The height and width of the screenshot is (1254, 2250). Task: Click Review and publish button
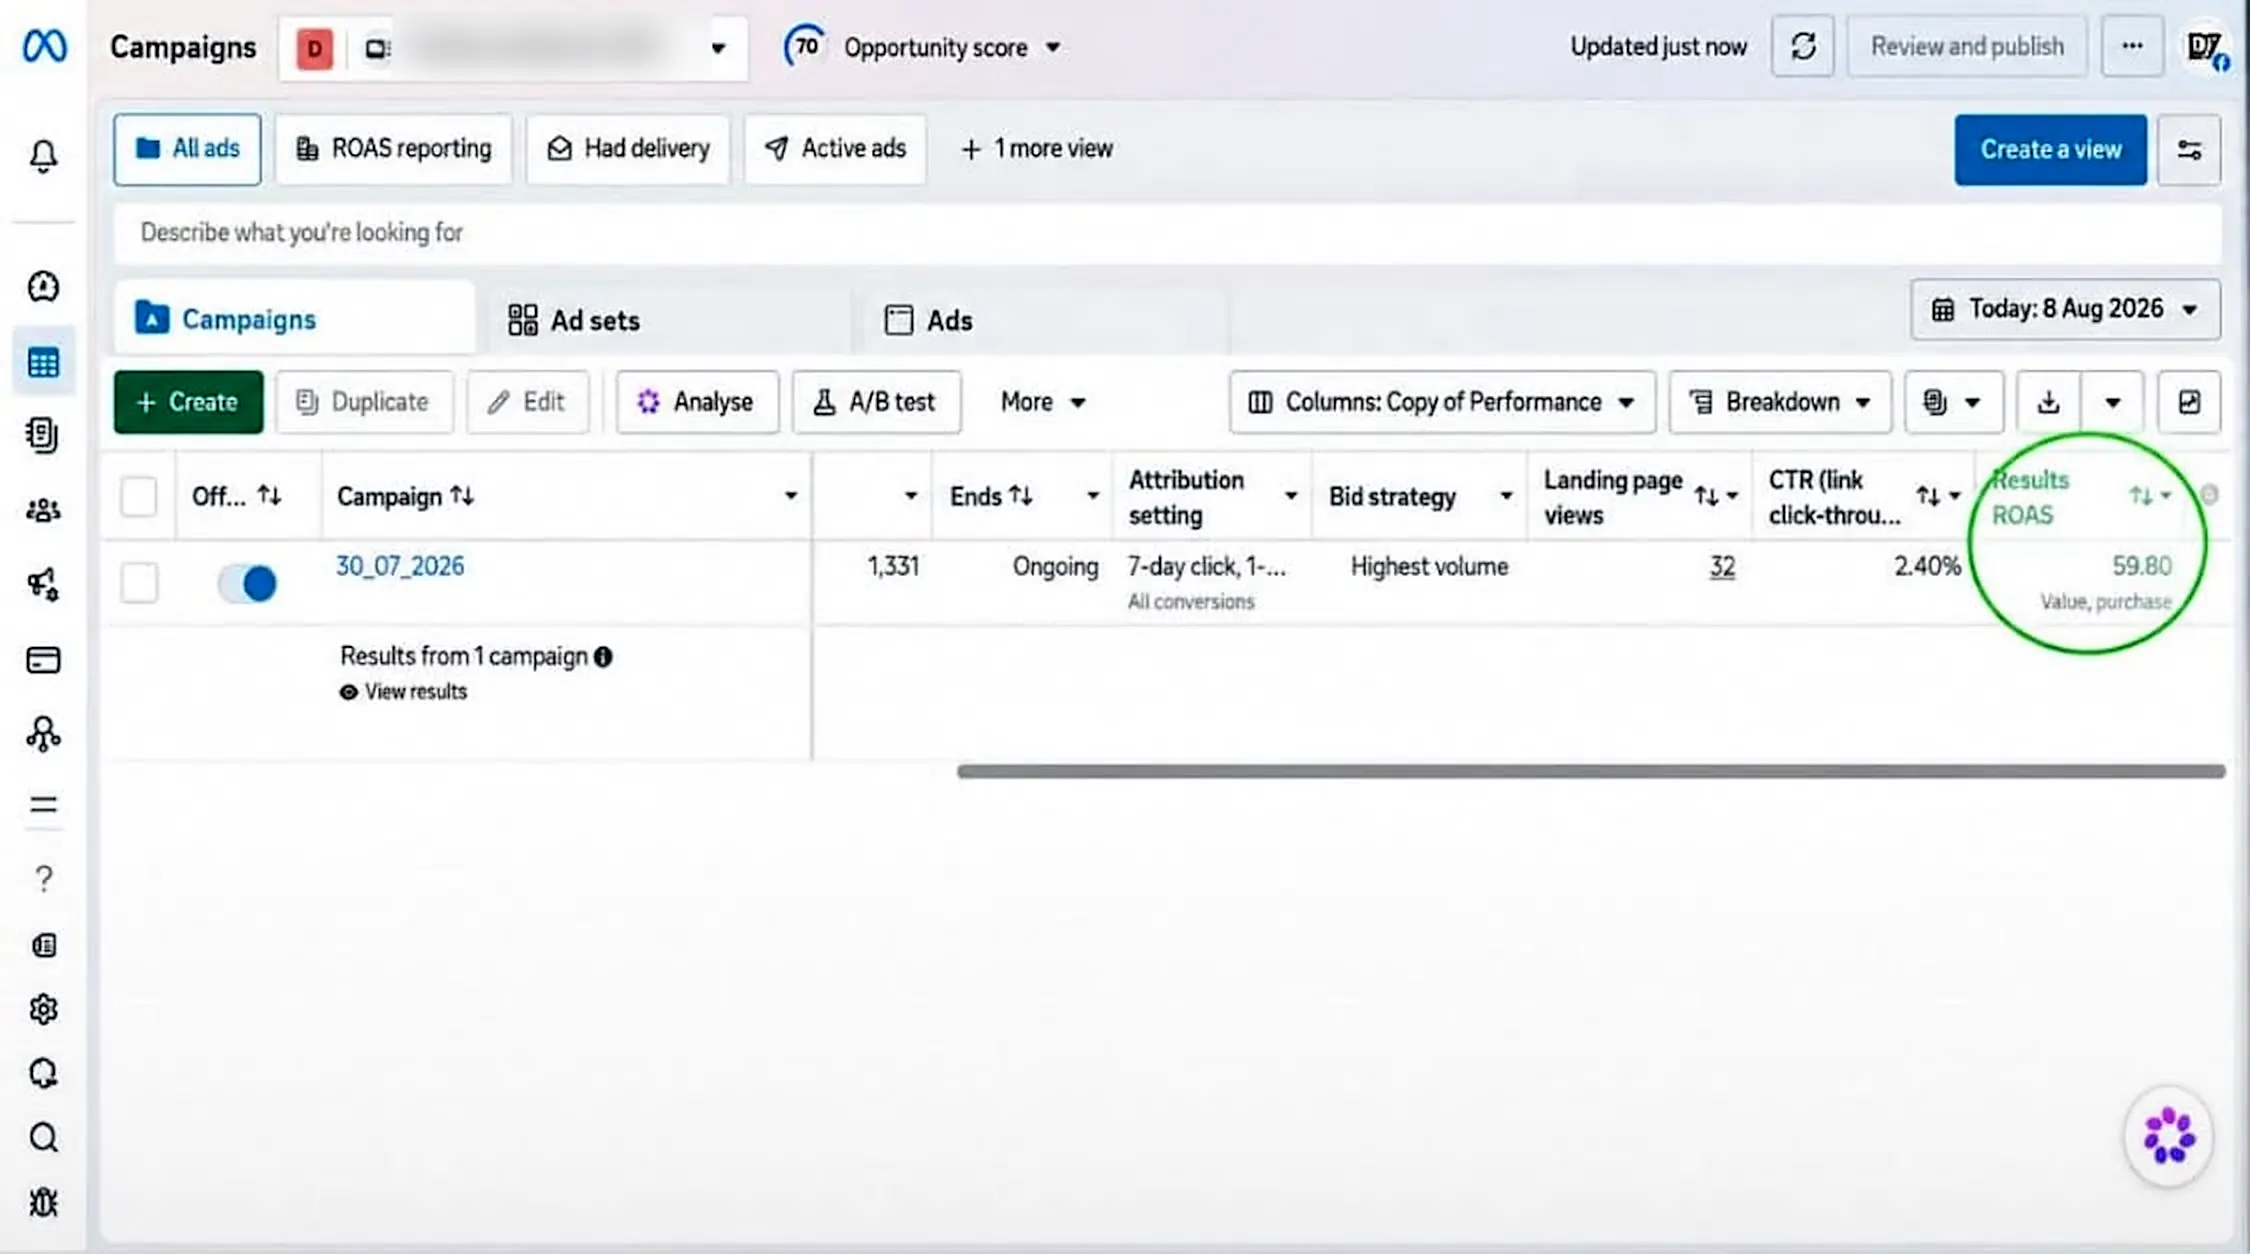(x=1967, y=47)
